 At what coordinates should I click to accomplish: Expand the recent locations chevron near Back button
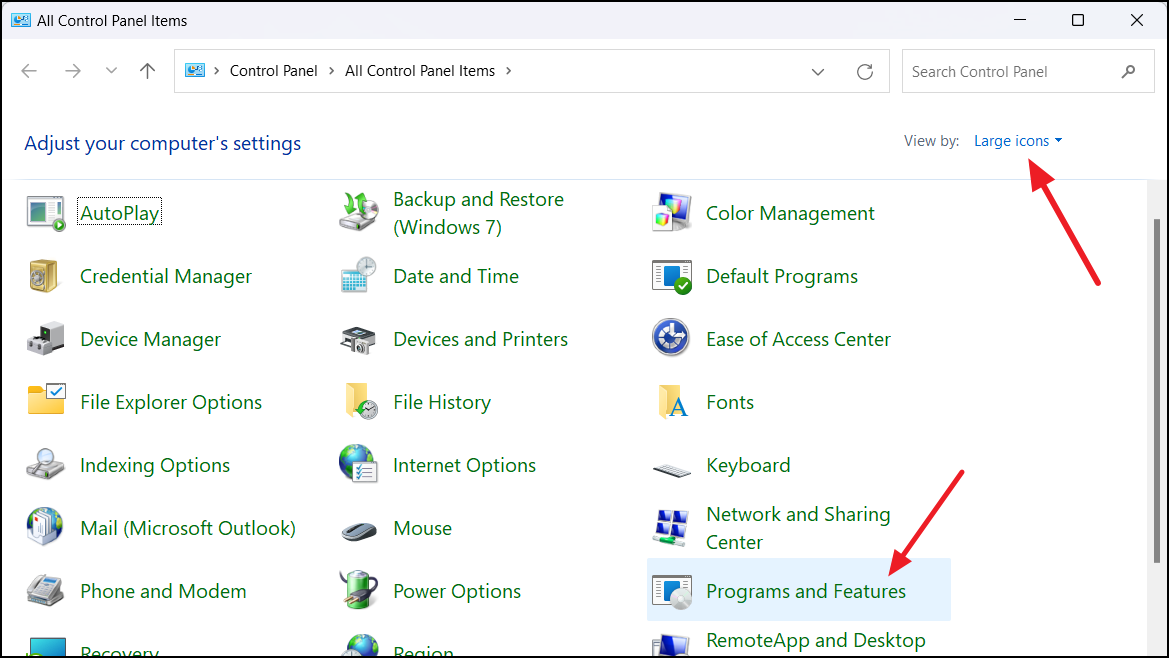click(x=111, y=71)
